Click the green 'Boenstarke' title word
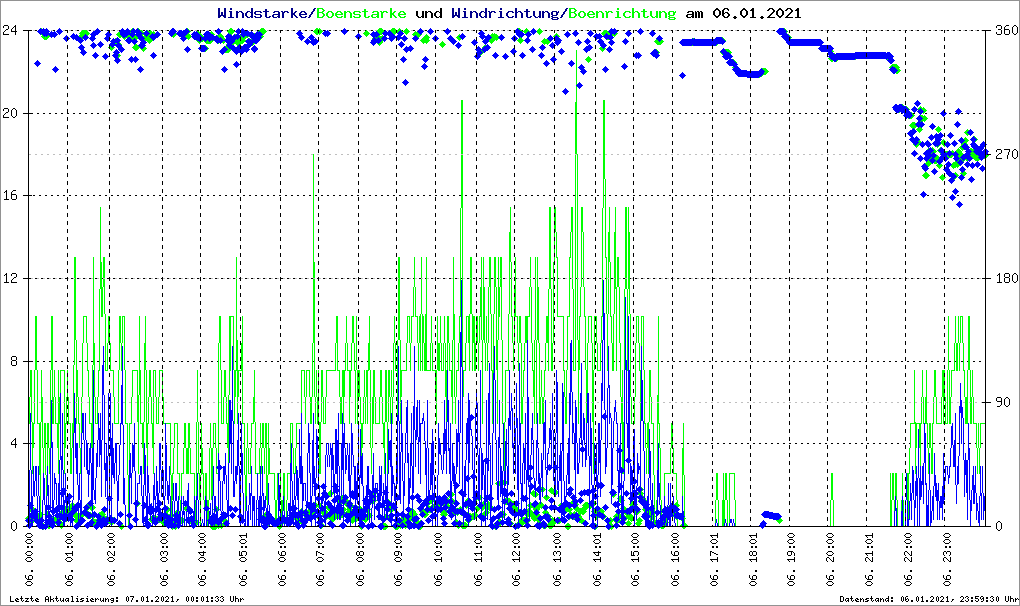 point(361,13)
